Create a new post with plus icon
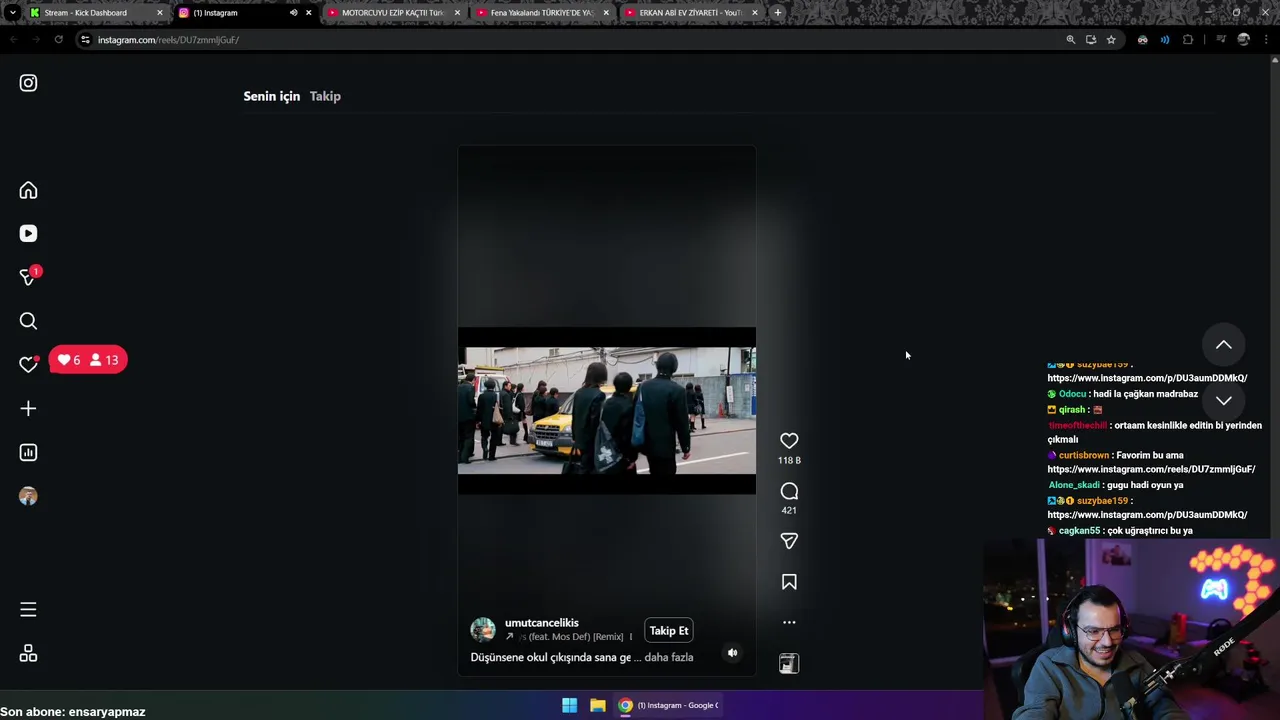This screenshot has height=720, width=1280. 28,408
